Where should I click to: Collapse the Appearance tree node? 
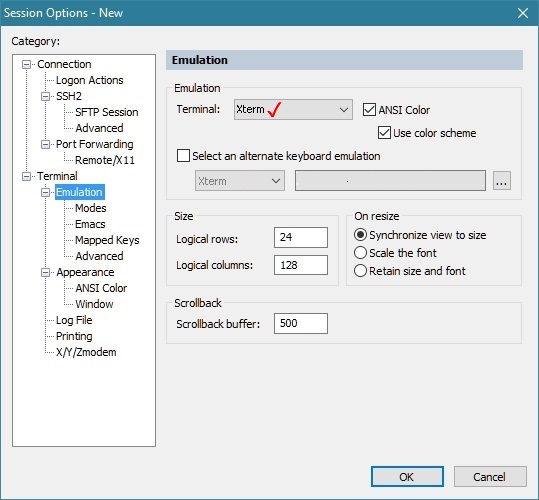pyautogui.click(x=45, y=273)
